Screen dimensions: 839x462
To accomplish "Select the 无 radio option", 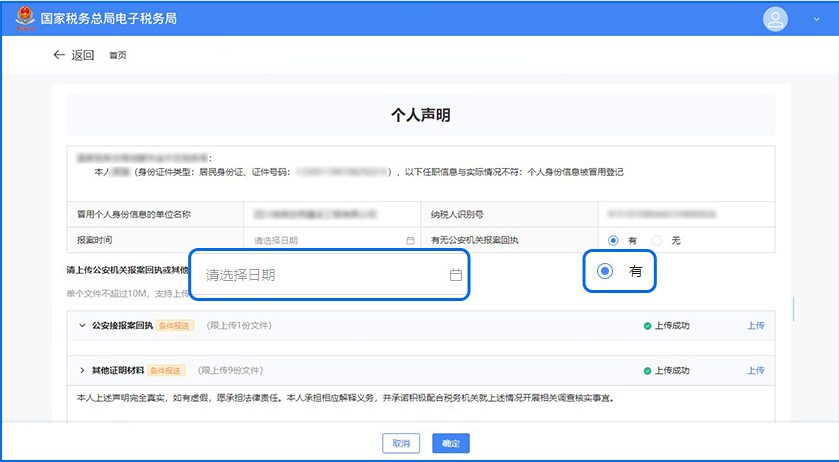I will tap(658, 240).
